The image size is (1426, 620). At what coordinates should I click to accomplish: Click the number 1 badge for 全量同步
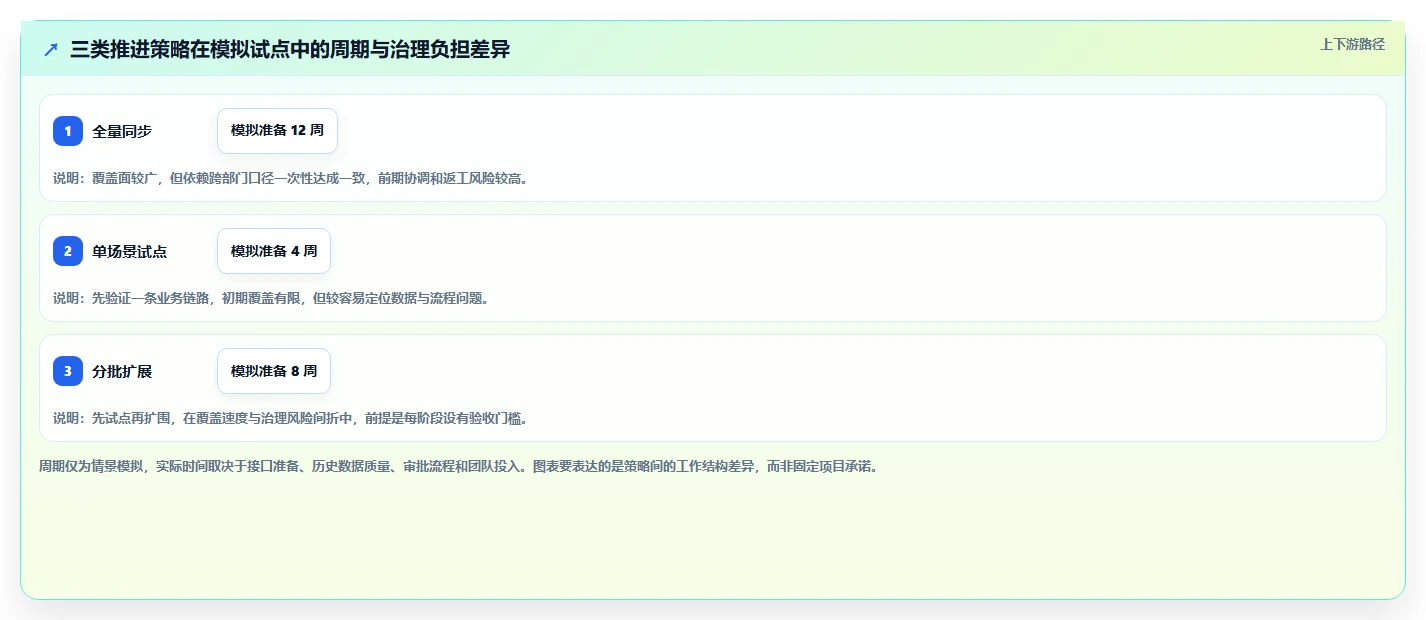click(68, 131)
